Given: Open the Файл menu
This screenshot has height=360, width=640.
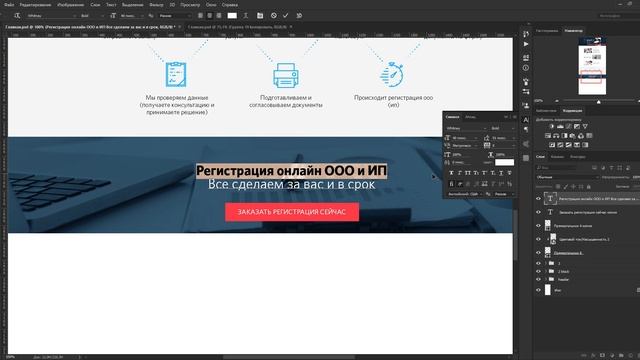Looking at the screenshot, I should coord(9,5).
